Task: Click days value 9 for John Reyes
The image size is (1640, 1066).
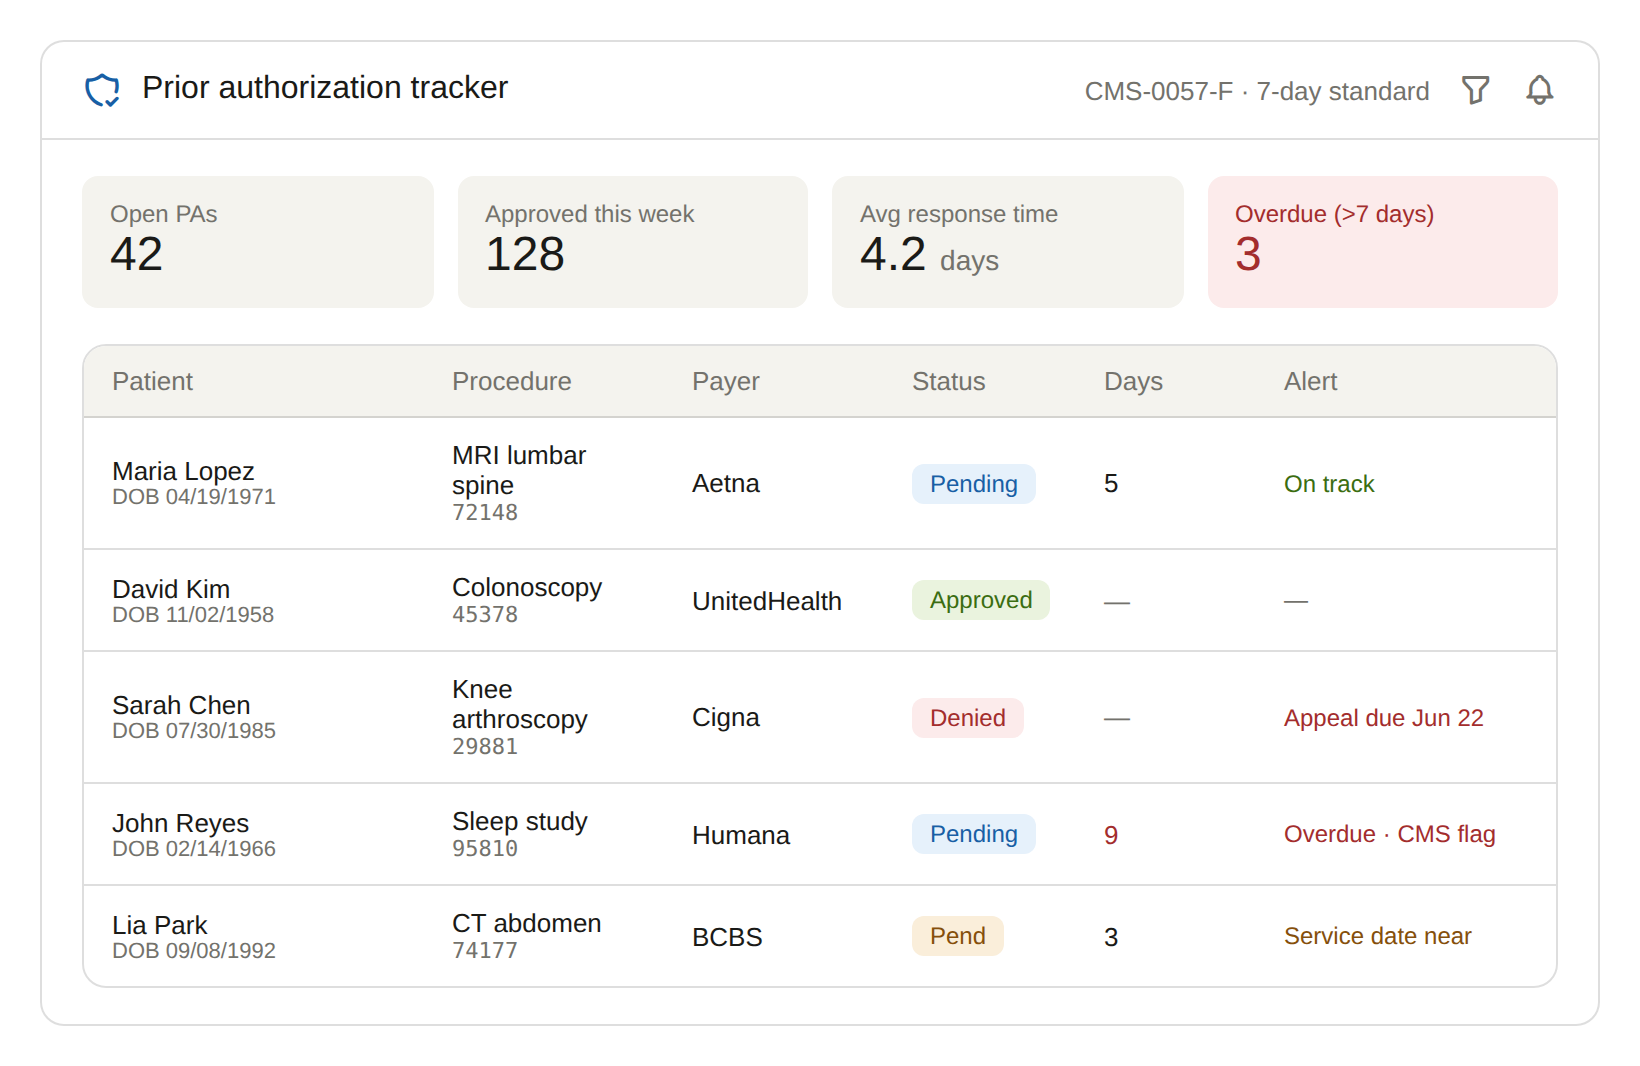Action: click(1111, 835)
